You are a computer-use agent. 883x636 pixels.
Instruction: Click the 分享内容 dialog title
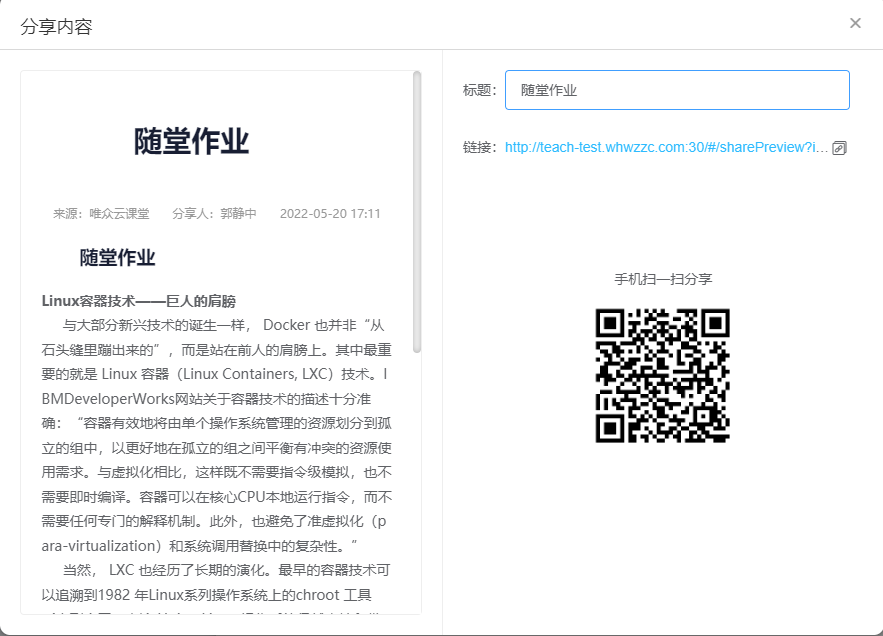pyautogui.click(x=56, y=27)
